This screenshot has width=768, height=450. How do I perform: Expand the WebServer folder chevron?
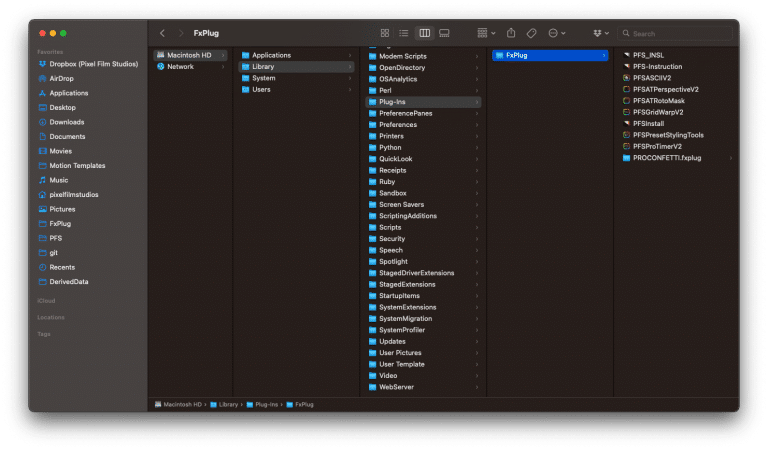[477, 387]
